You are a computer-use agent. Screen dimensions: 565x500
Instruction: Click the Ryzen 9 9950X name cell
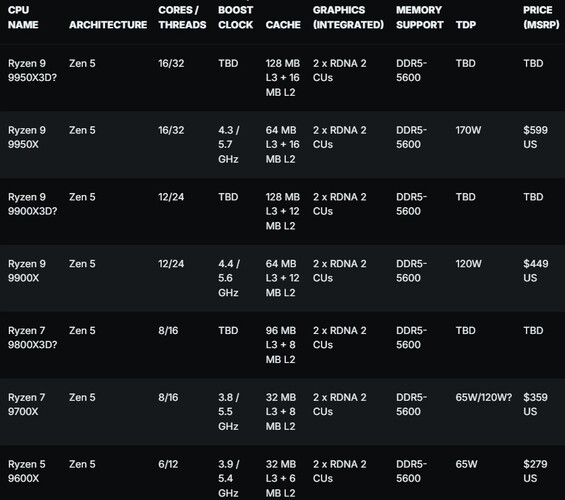point(27,137)
